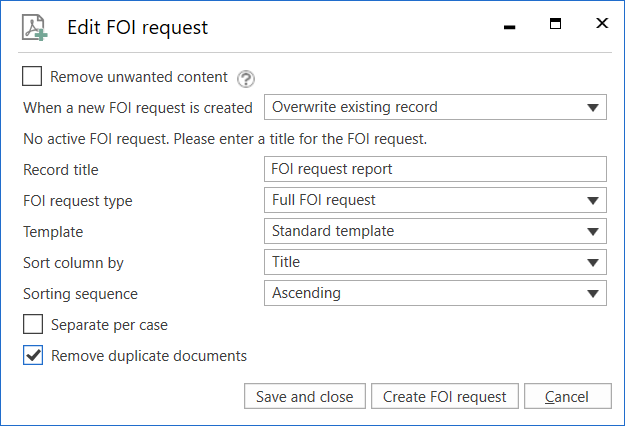625x426 pixels.
Task: Click the Create FOI request button
Action: [x=445, y=397]
